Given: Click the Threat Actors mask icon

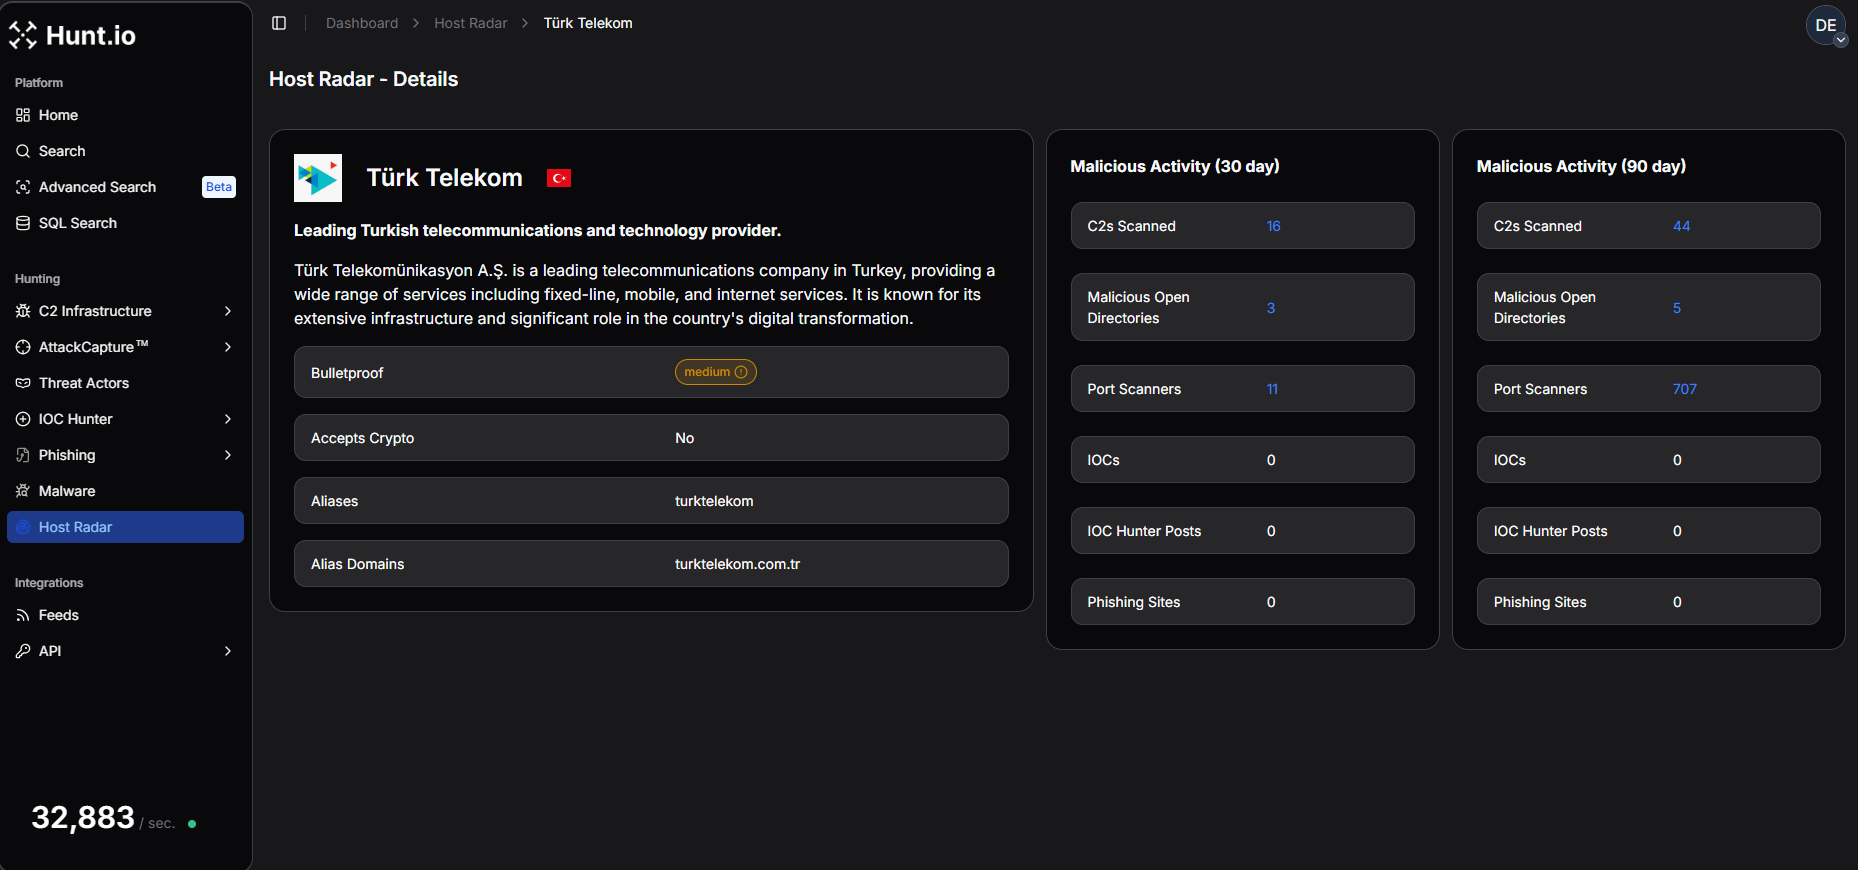Looking at the screenshot, I should click(23, 383).
